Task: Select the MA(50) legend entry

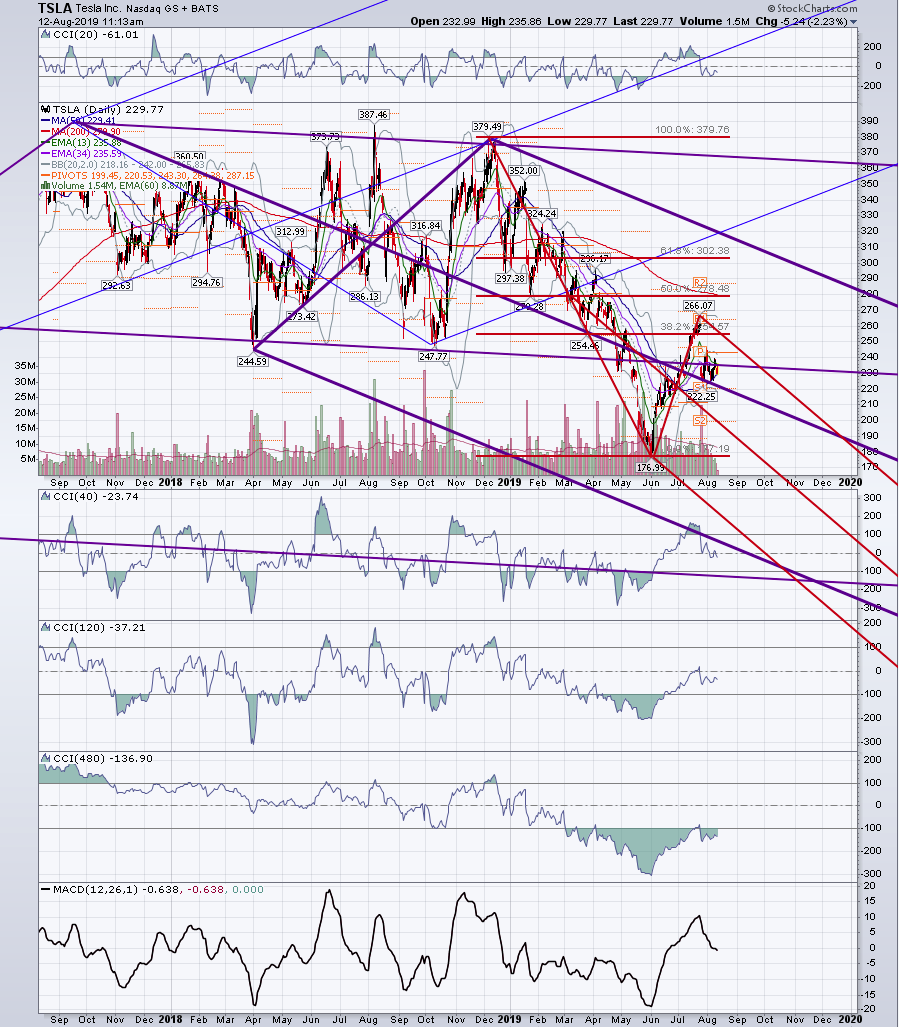Action: [78, 121]
